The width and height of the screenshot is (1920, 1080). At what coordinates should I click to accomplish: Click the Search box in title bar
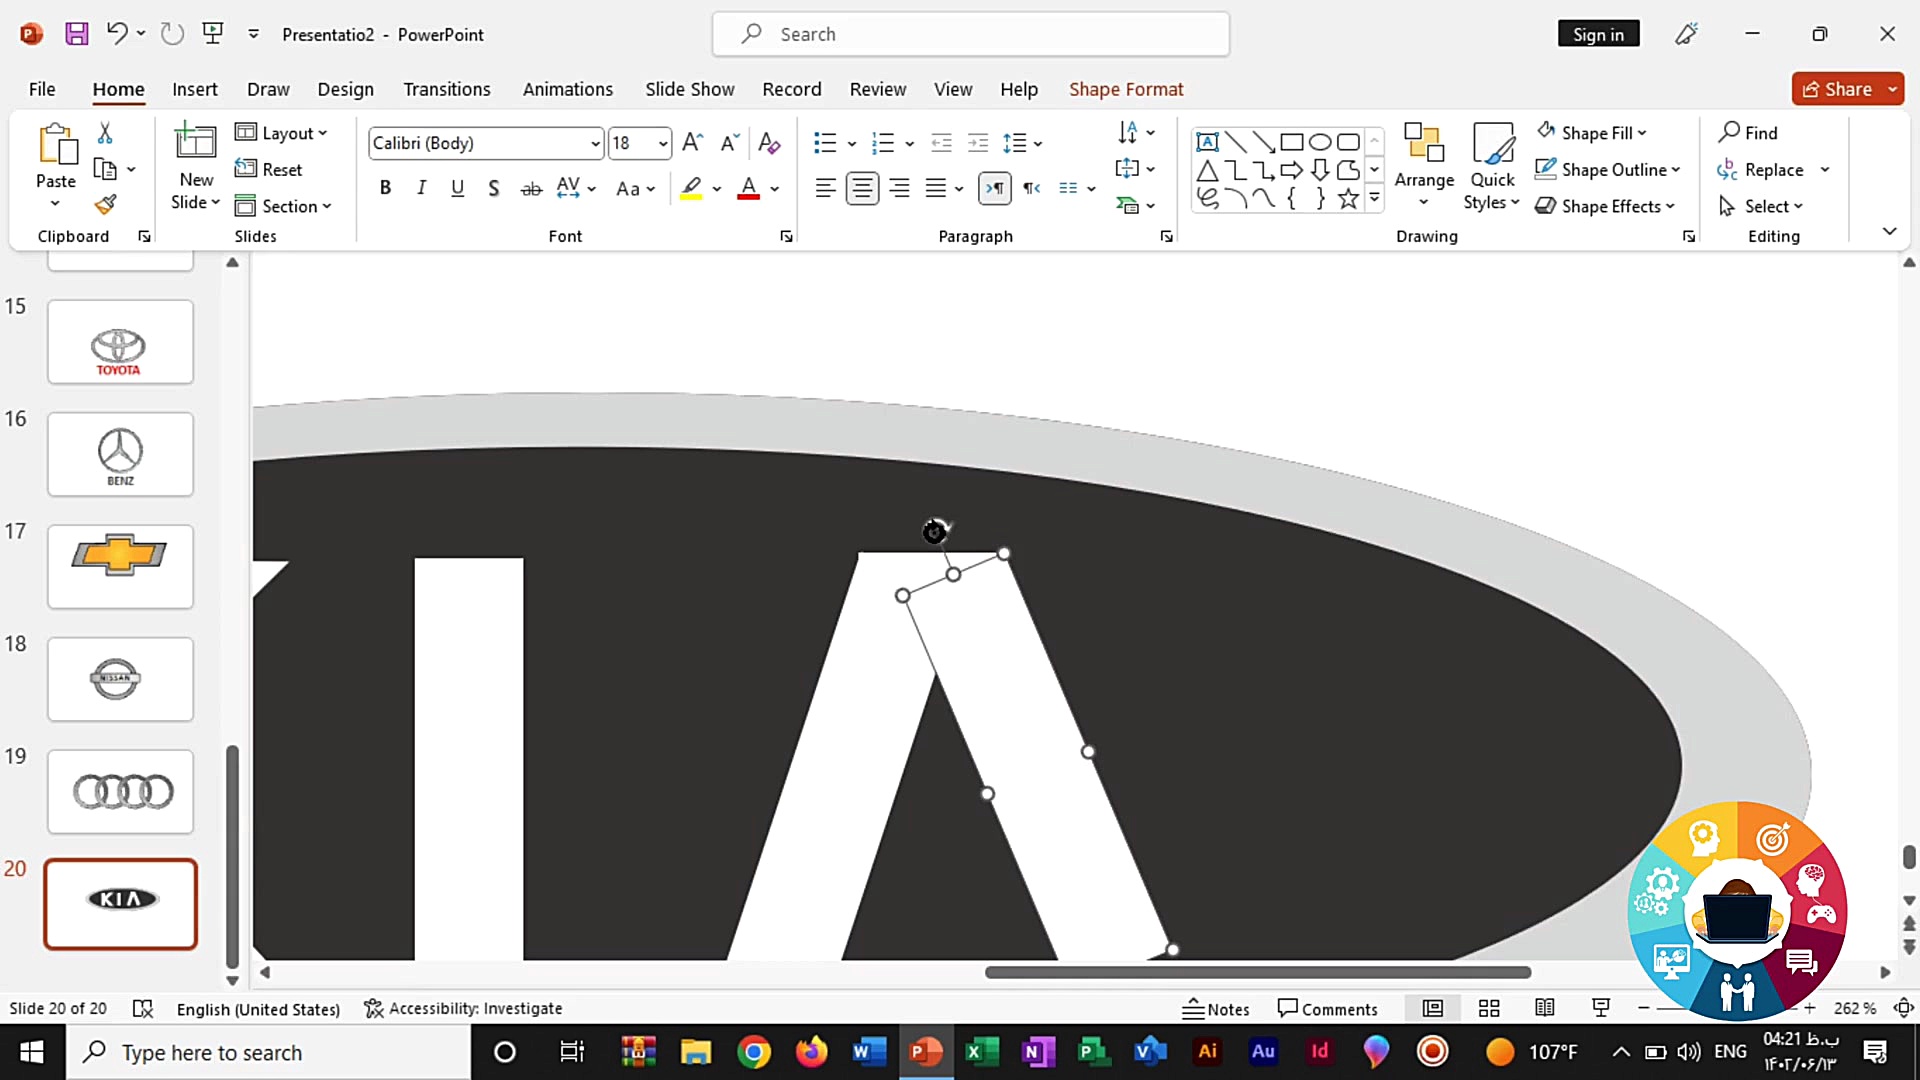point(970,34)
